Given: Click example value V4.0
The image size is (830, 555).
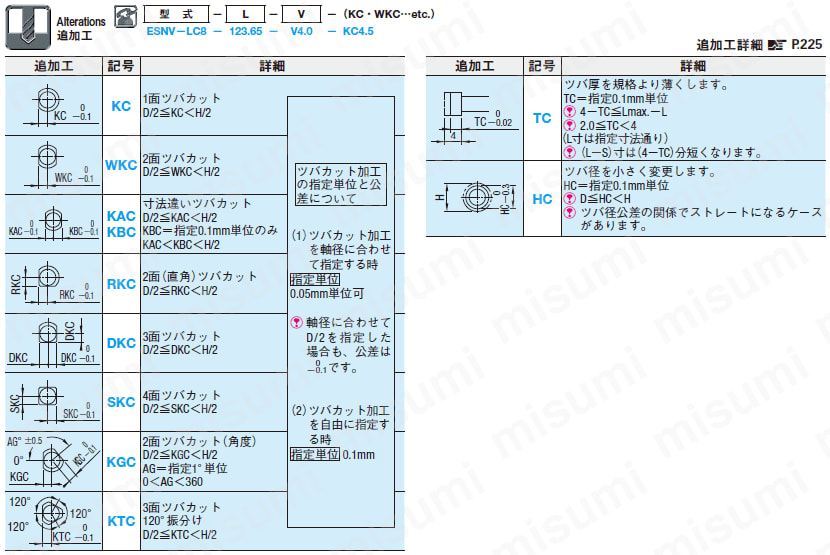Looking at the screenshot, I should pyautogui.click(x=301, y=31).
